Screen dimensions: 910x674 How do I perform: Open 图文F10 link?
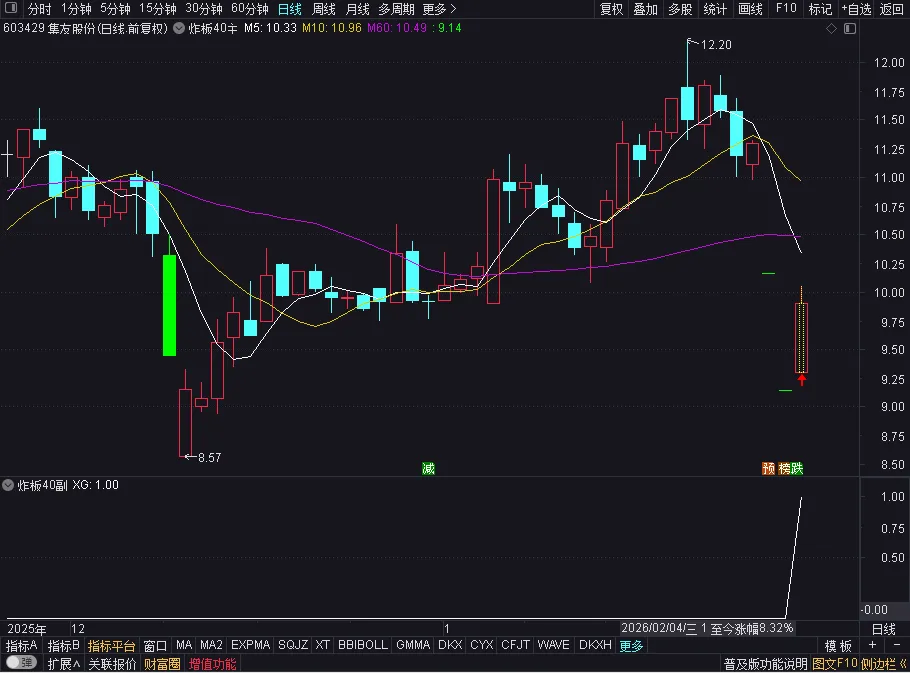(835, 664)
